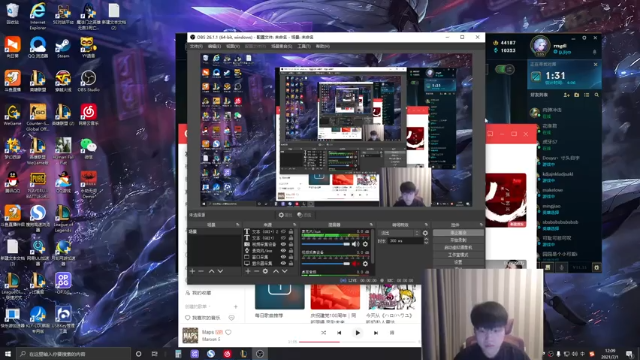Move selected scene up with arrow
The height and width of the screenshot is (360, 640).
211,271
